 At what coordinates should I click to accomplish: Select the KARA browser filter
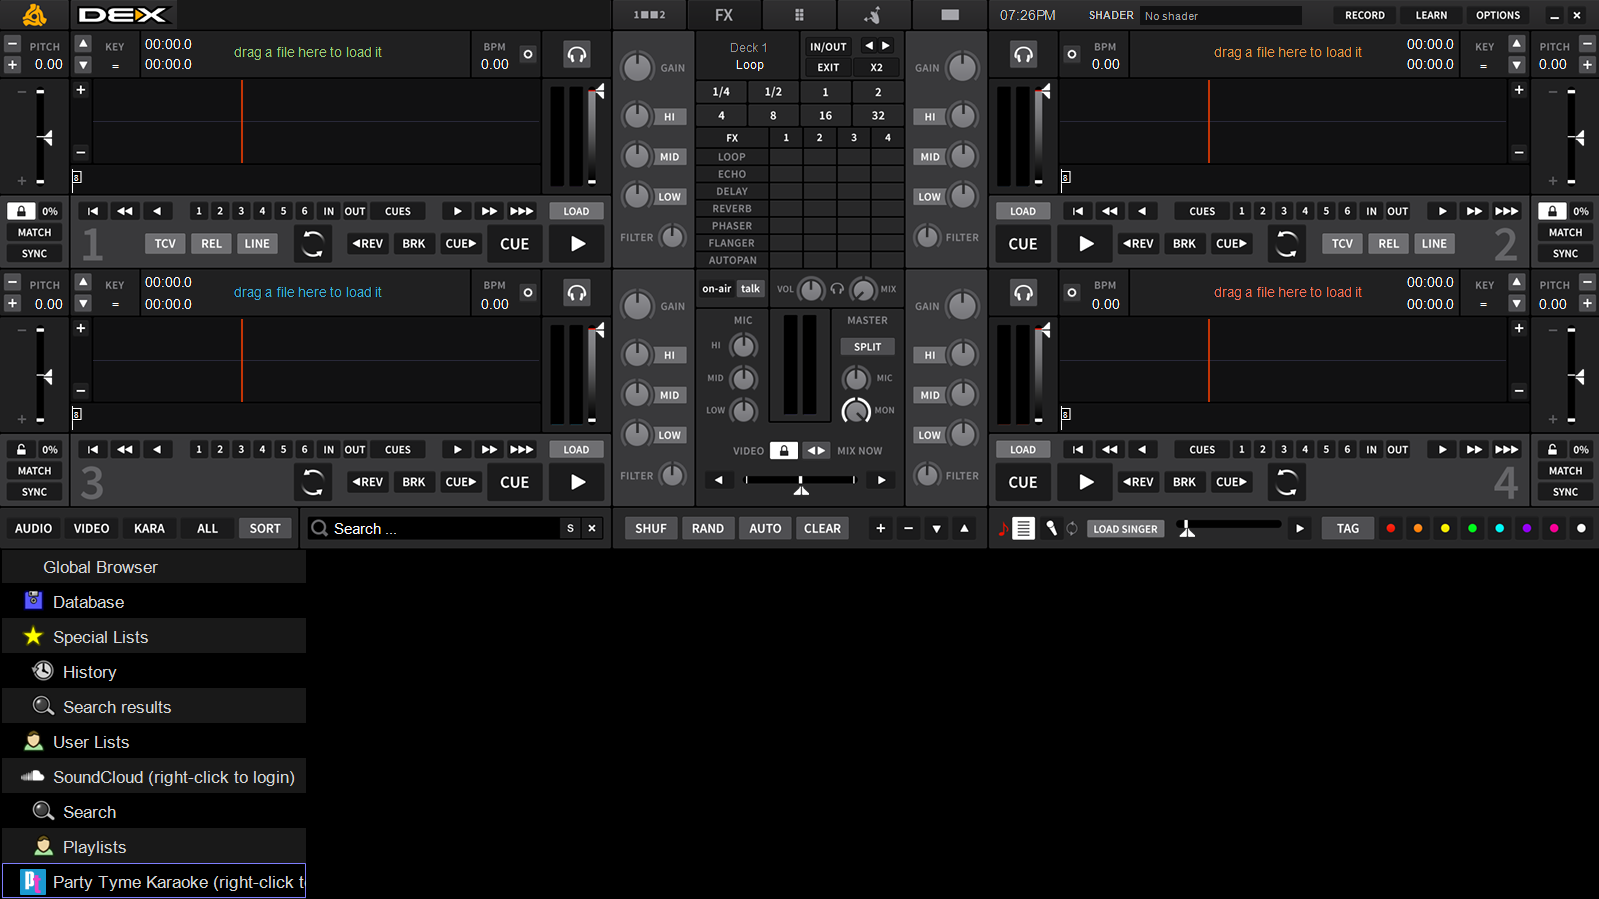tap(149, 529)
